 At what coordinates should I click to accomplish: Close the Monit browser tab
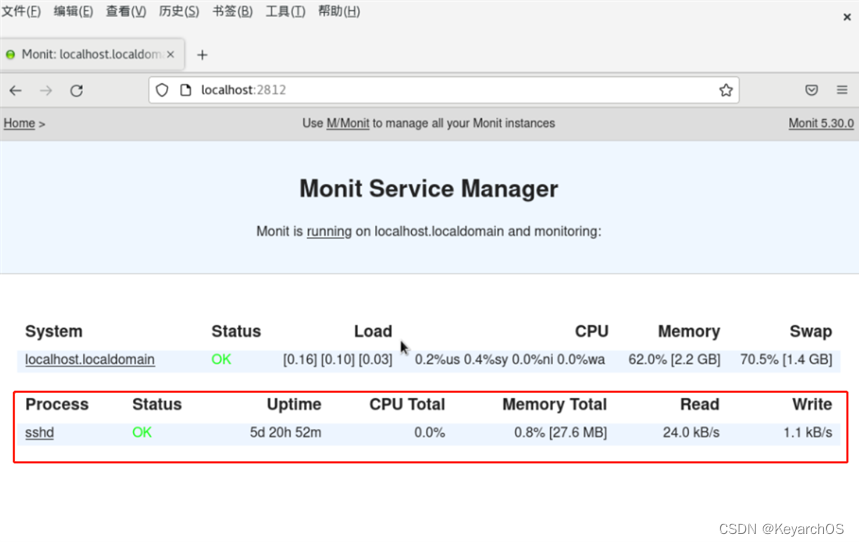170,54
